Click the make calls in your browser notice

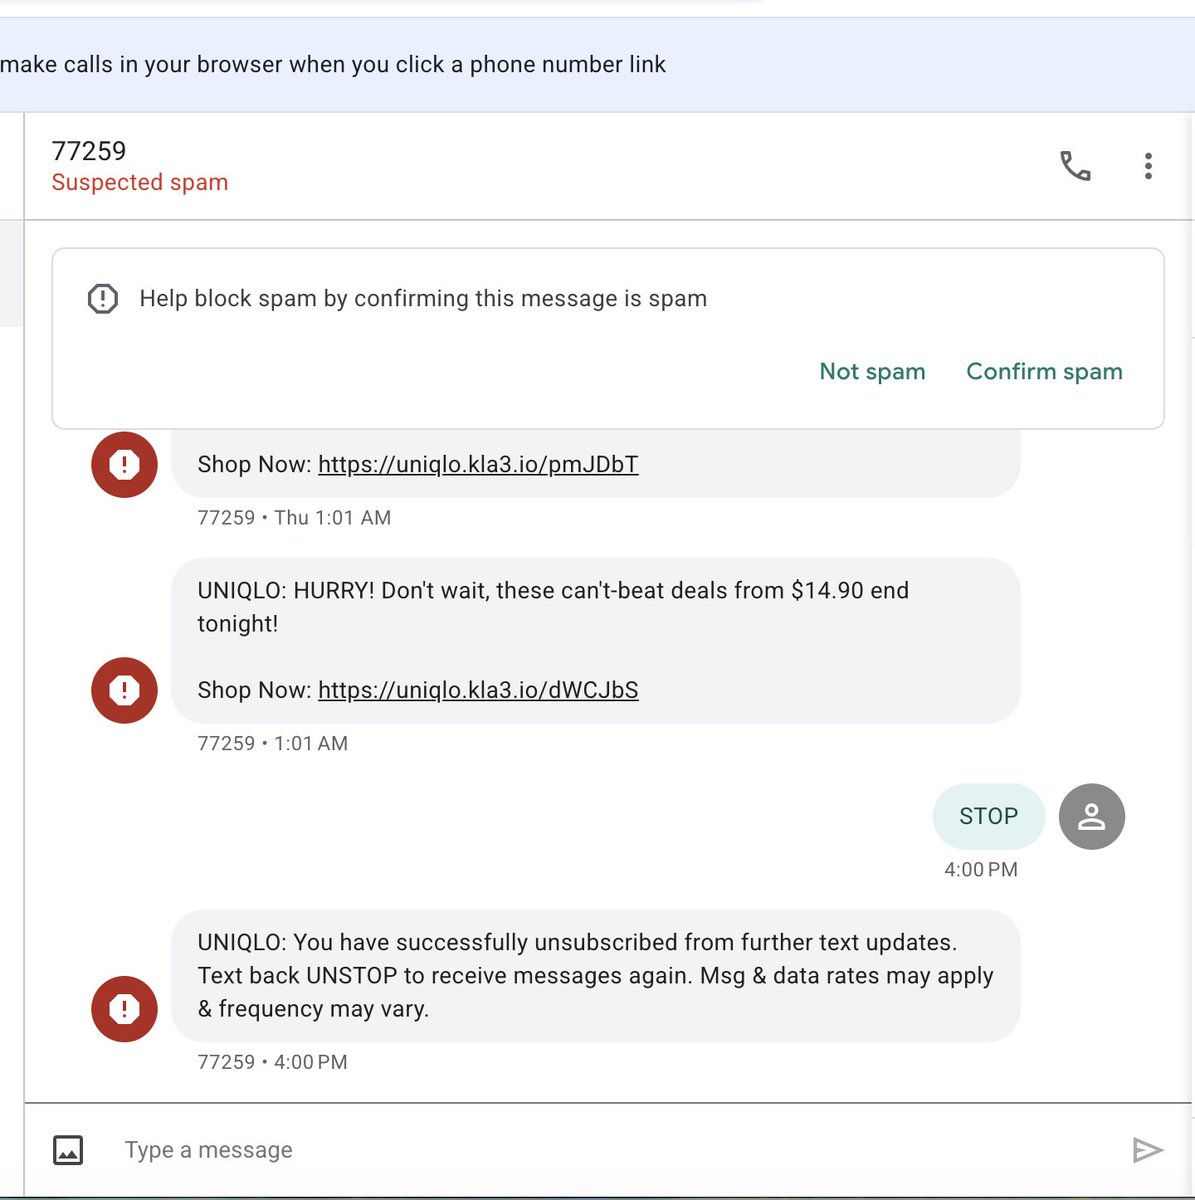coord(333,65)
